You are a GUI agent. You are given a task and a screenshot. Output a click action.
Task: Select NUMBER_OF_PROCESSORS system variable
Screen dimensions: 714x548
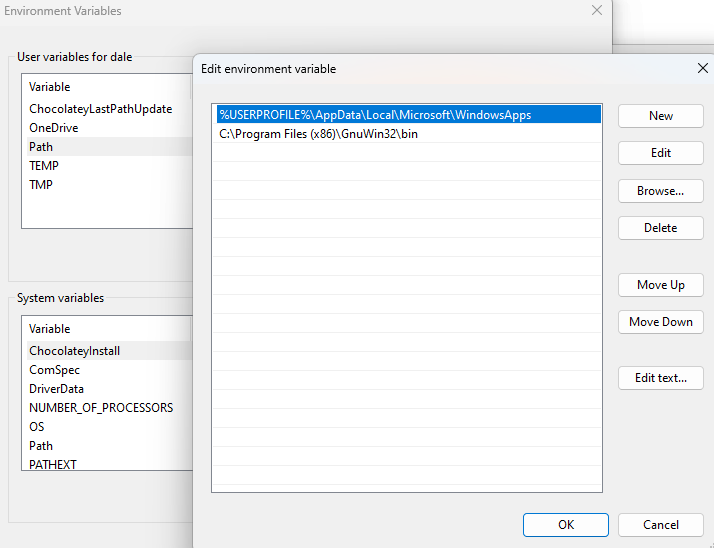pos(109,408)
